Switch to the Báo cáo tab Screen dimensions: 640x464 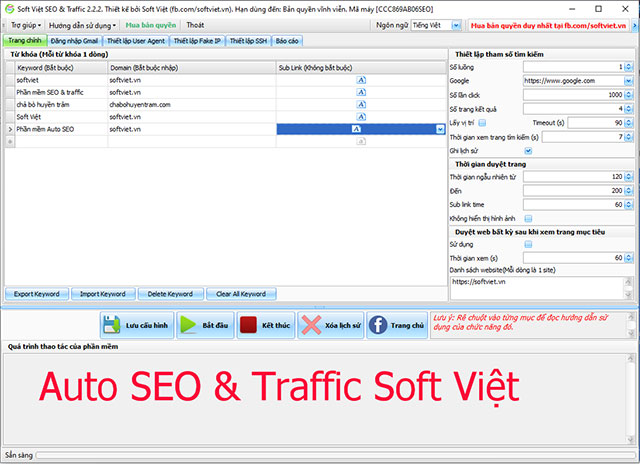pyautogui.click(x=287, y=41)
